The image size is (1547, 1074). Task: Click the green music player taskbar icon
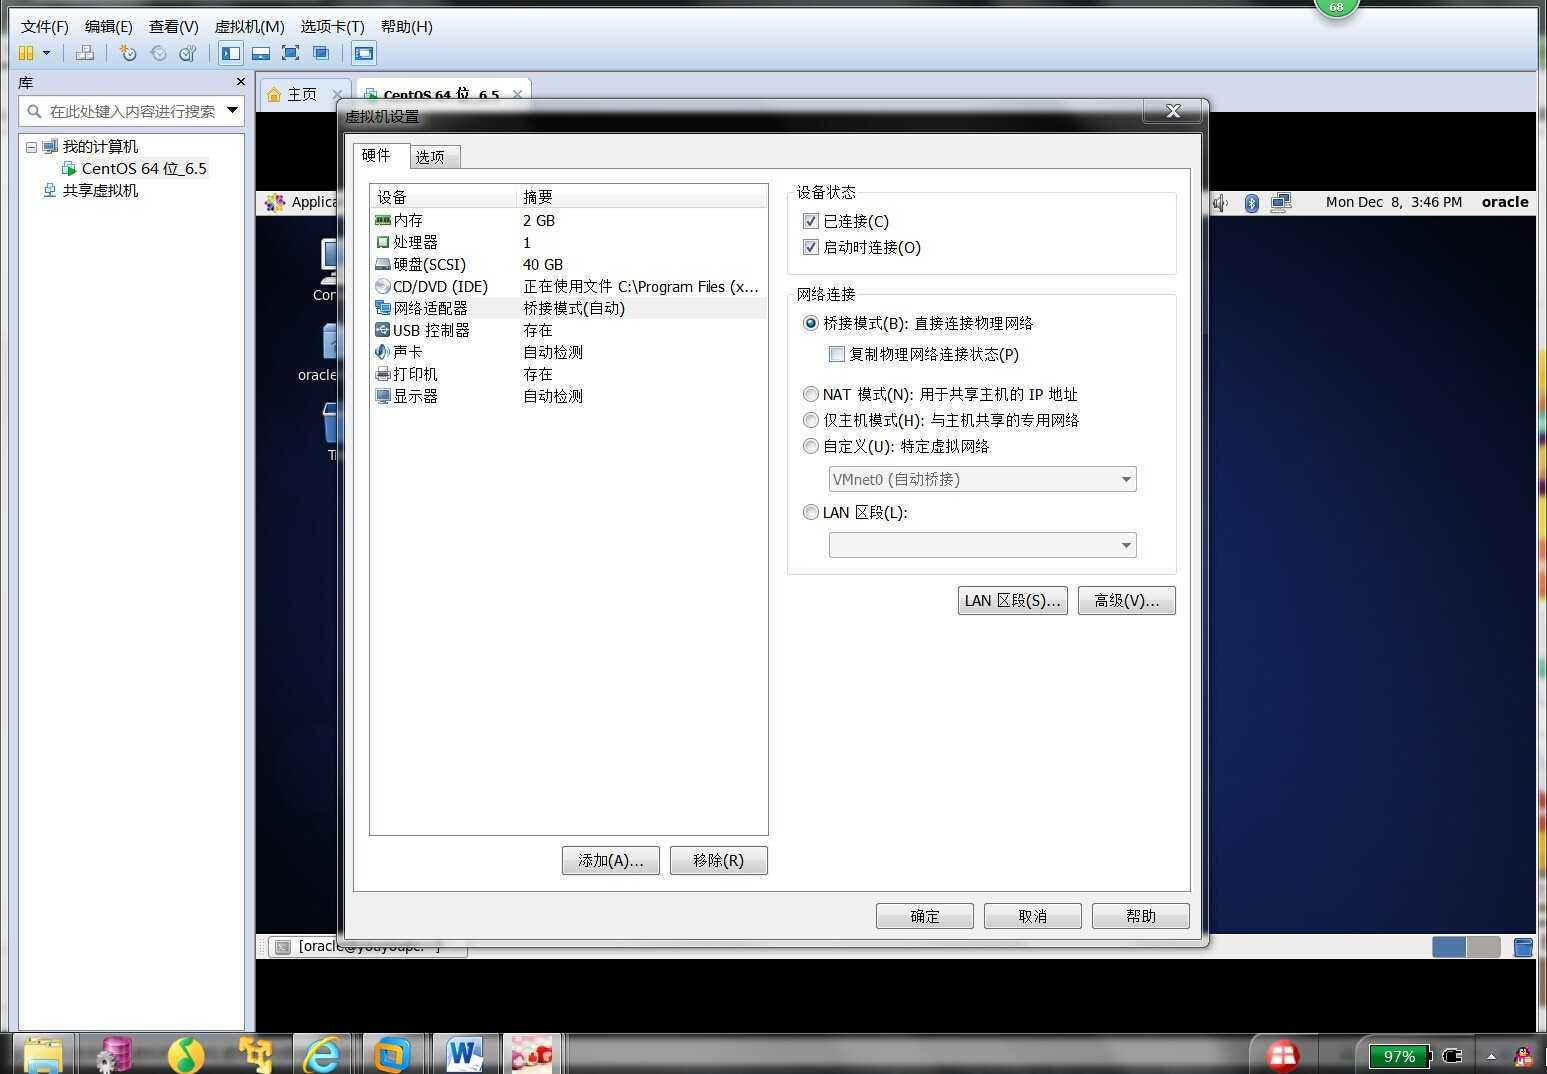point(185,1055)
